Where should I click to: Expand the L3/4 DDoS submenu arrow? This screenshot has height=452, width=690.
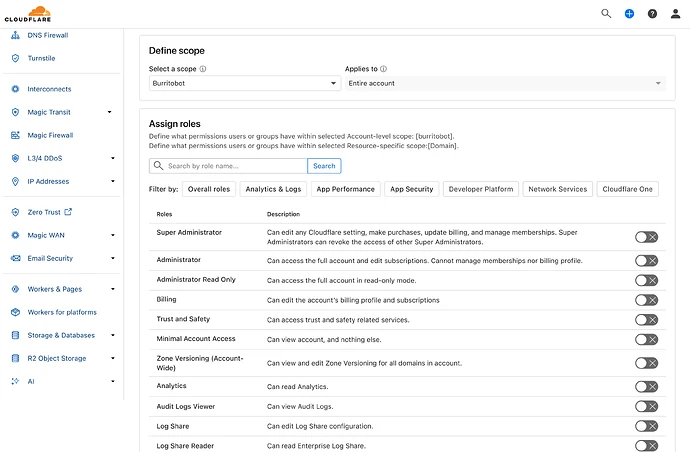coord(113,158)
